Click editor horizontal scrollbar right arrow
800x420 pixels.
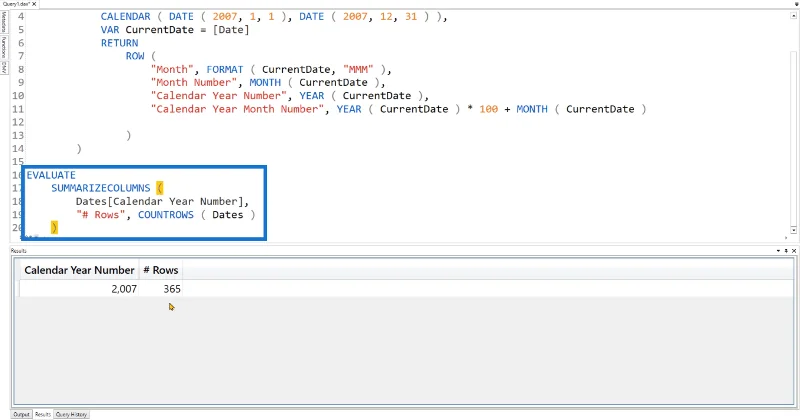pos(786,237)
